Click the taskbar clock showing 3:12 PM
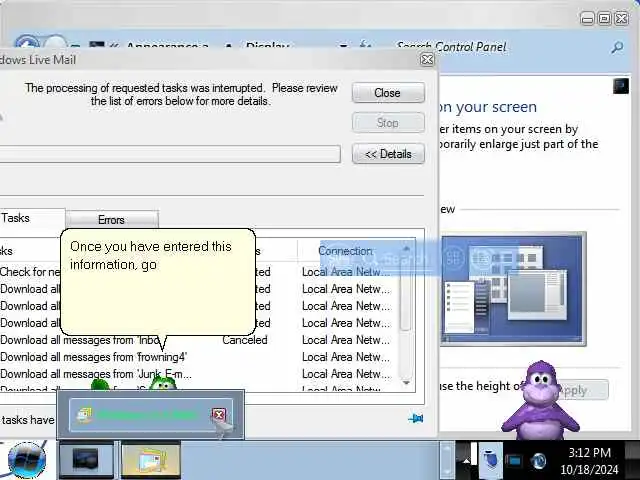The image size is (640, 480). point(589,460)
